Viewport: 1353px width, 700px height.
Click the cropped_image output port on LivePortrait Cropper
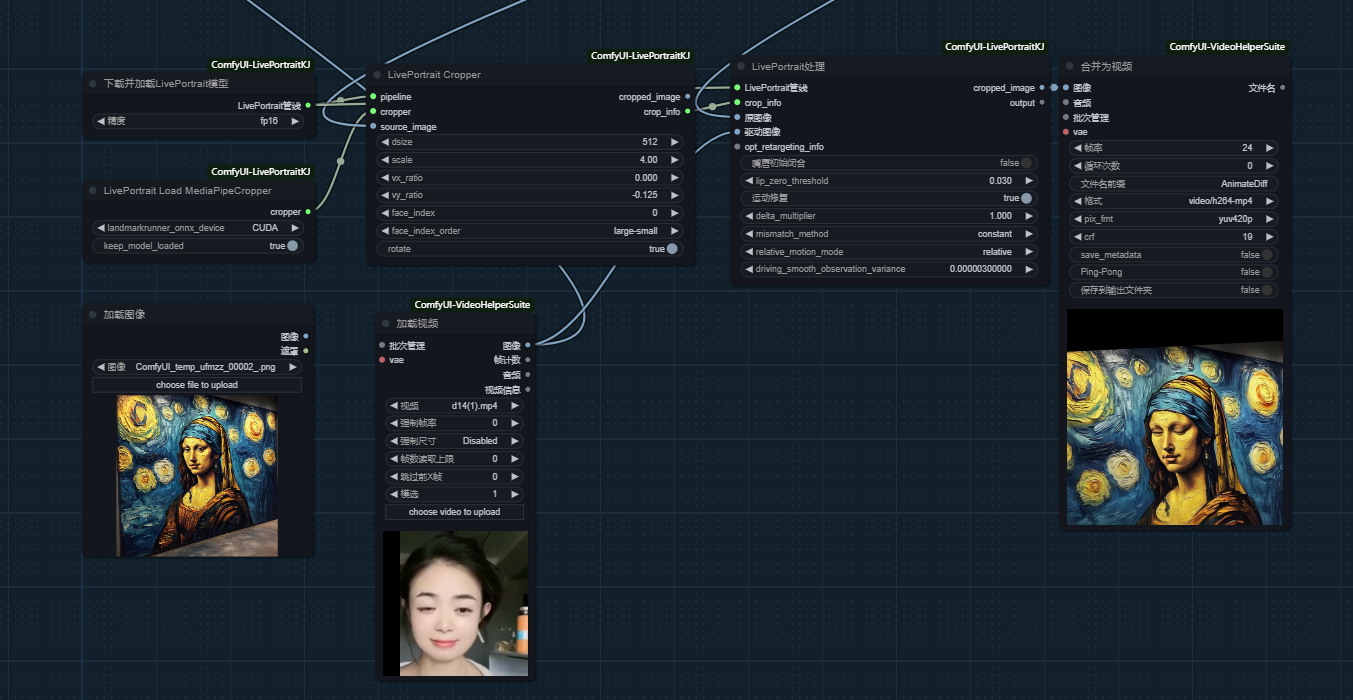tap(687, 97)
